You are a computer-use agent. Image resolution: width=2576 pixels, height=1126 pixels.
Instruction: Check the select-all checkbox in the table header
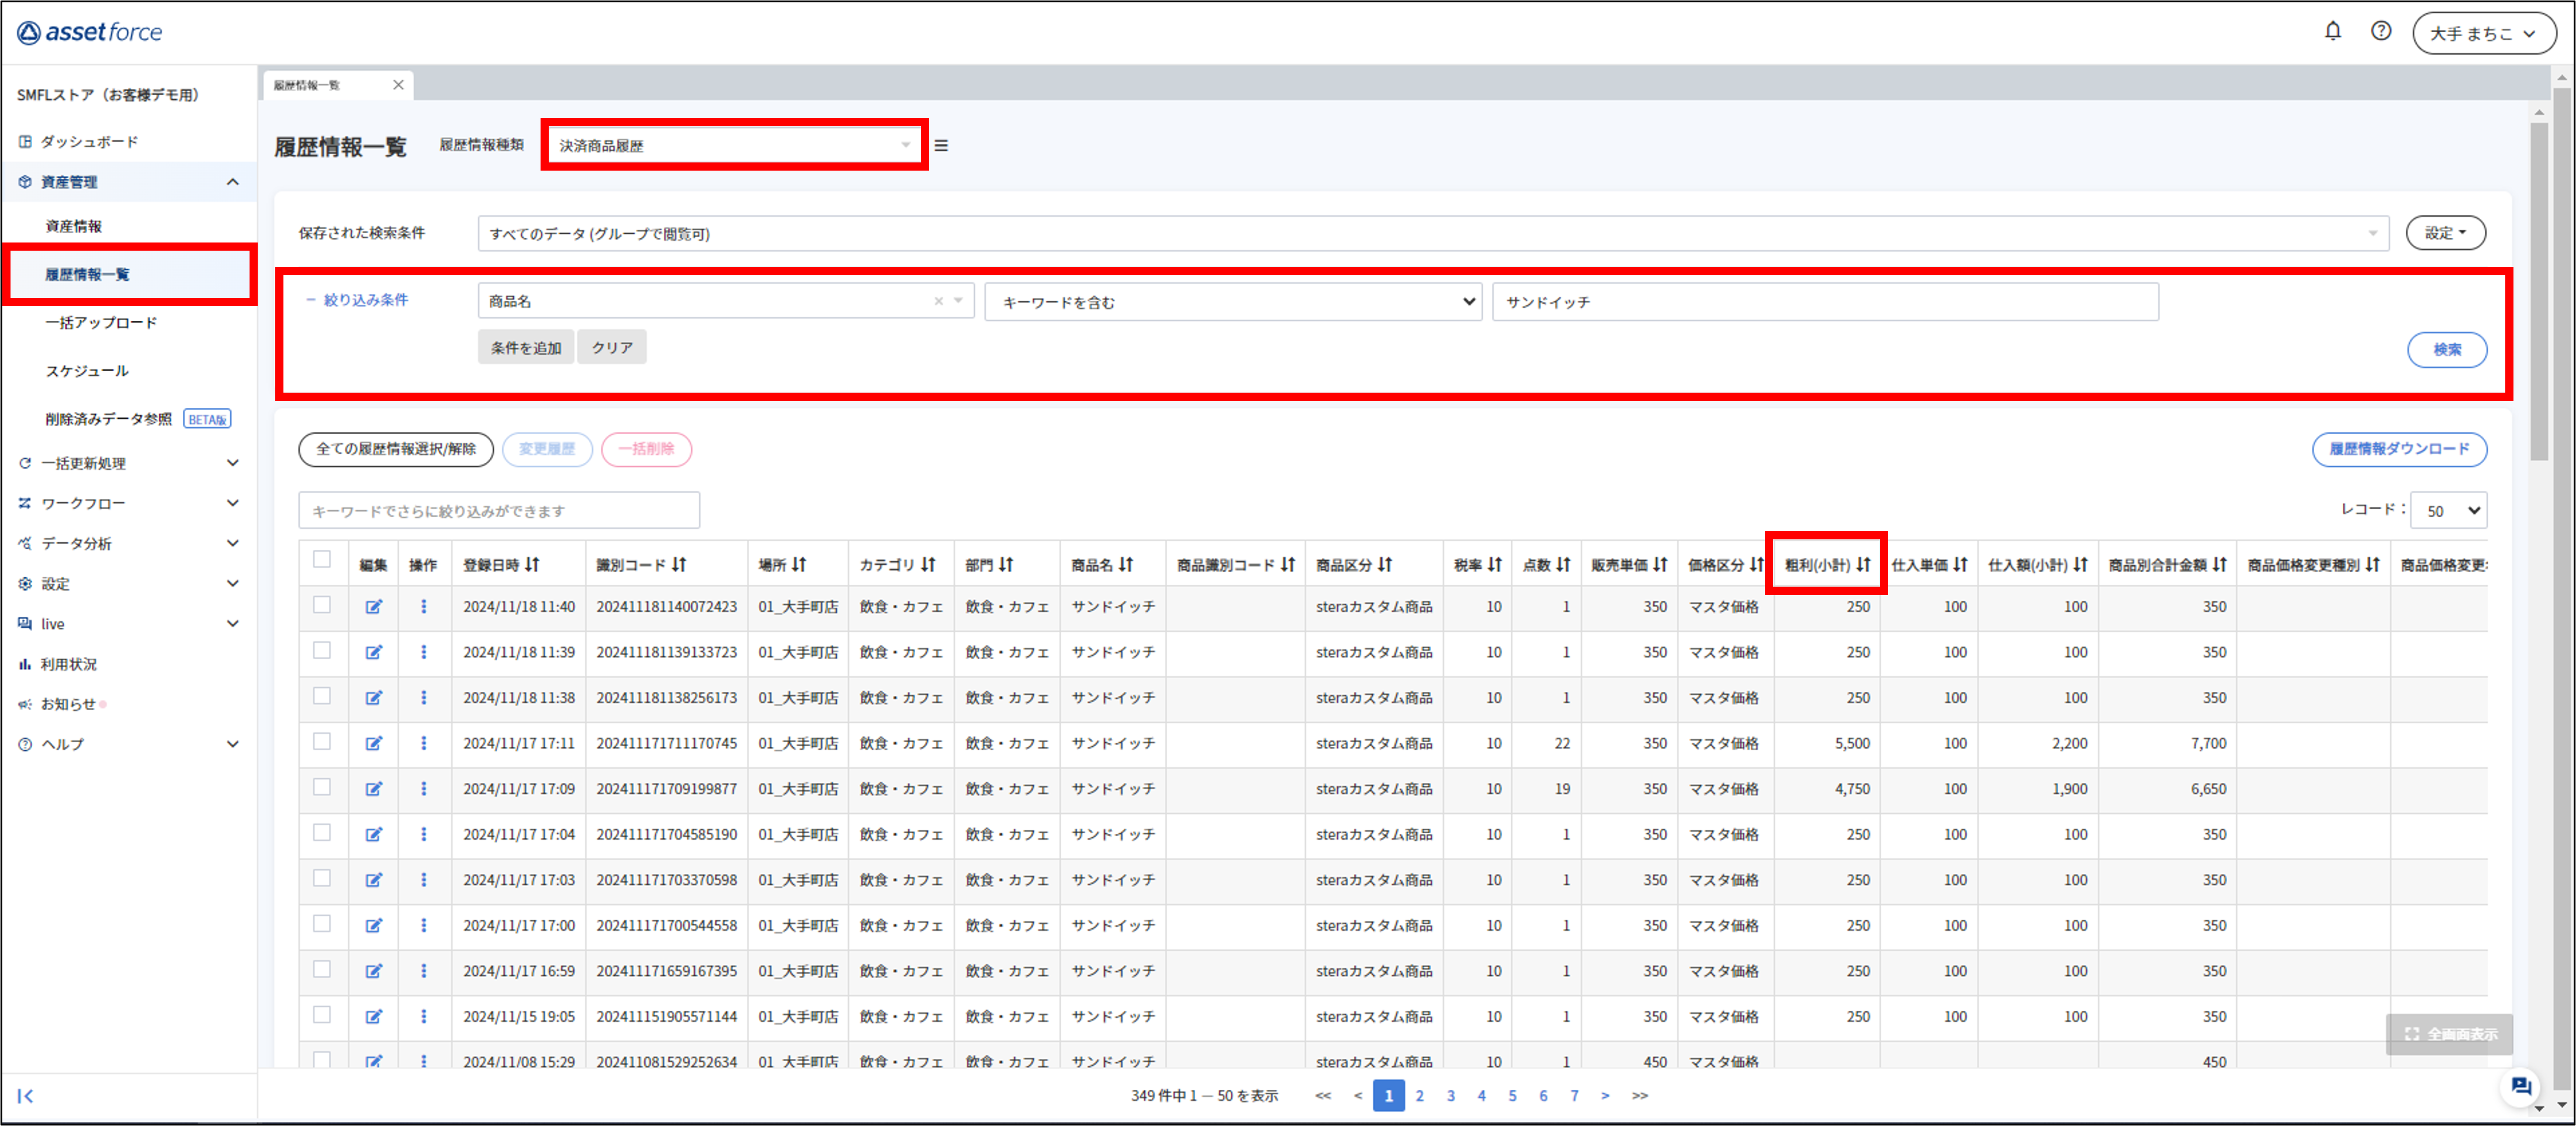click(322, 560)
